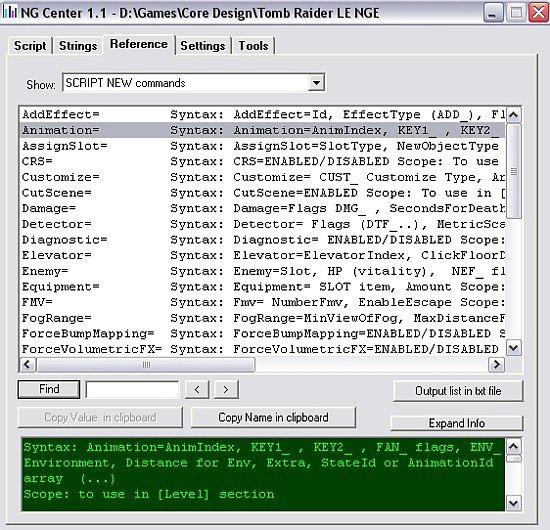This screenshot has height=530, width=550.
Task: Click the green syntax info text area
Action: click(263, 474)
